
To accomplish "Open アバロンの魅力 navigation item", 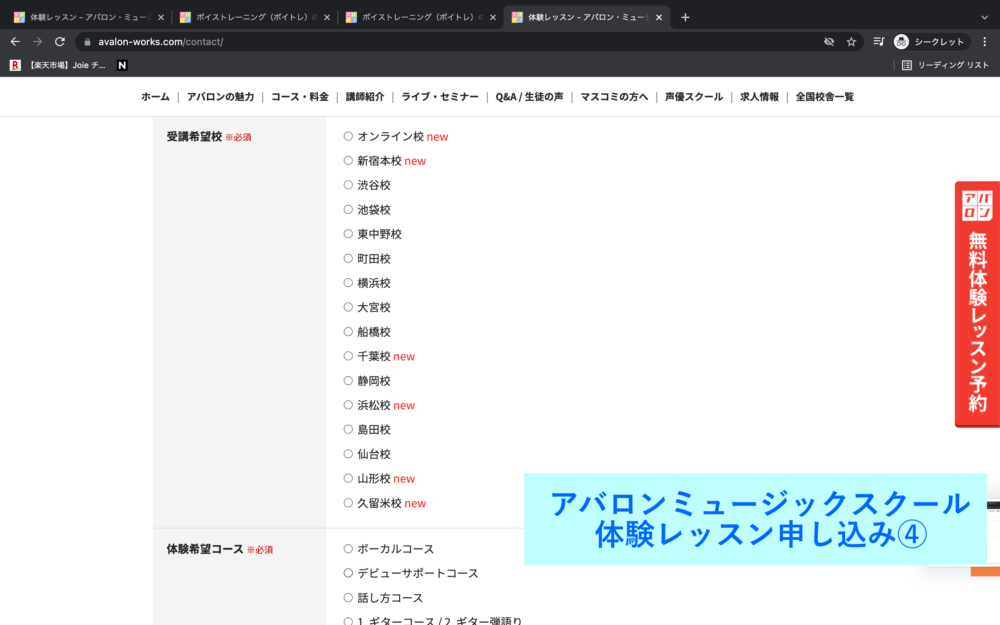I will 221,97.
